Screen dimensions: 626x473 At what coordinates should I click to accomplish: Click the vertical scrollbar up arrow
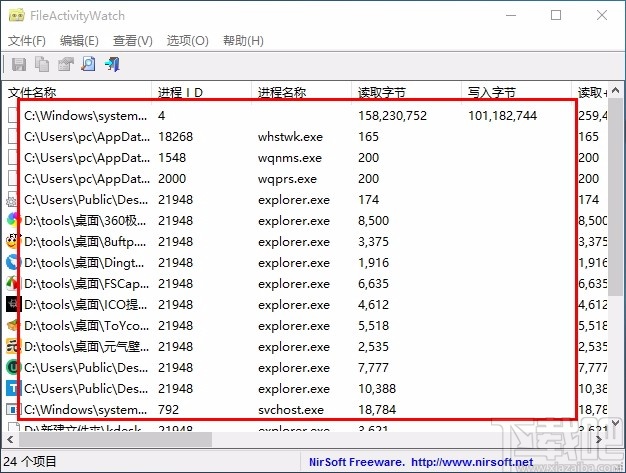pos(615,91)
